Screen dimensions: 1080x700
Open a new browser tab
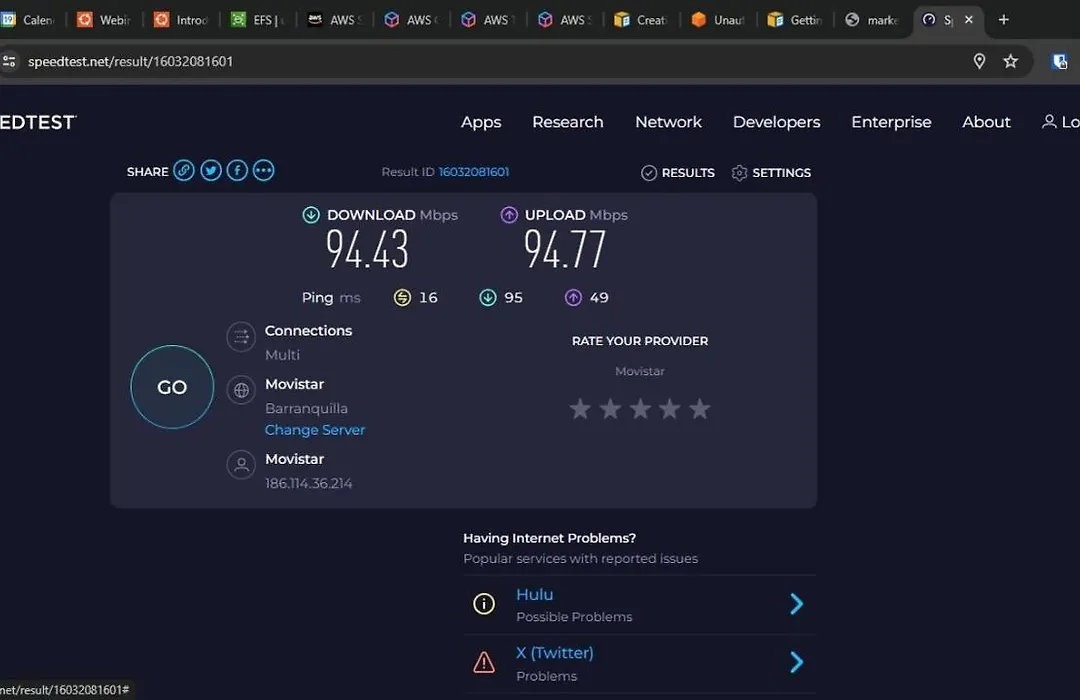(1004, 19)
